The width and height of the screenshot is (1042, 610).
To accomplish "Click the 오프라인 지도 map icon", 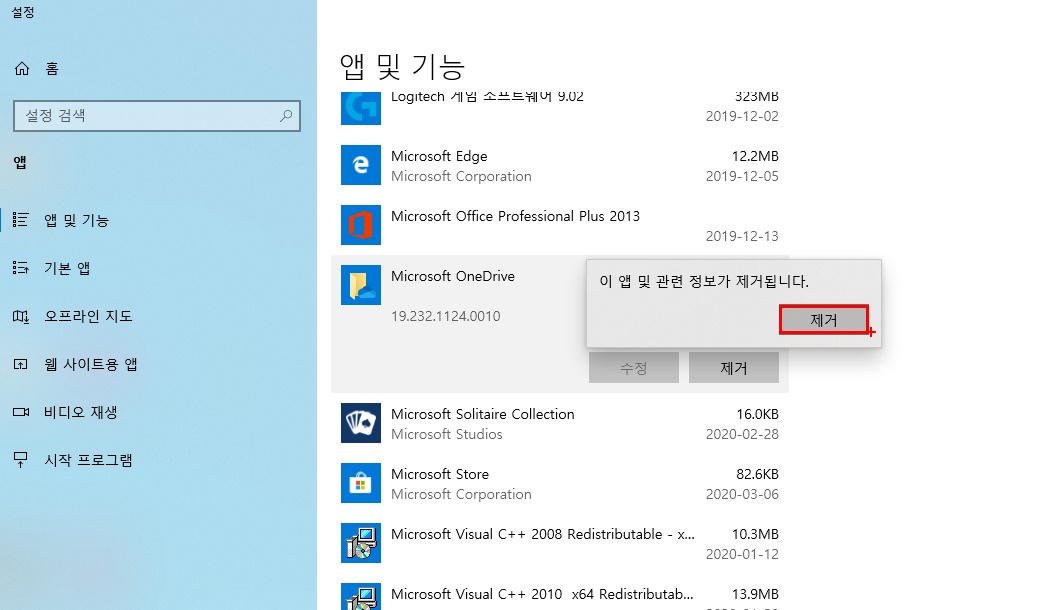I will [x=21, y=316].
